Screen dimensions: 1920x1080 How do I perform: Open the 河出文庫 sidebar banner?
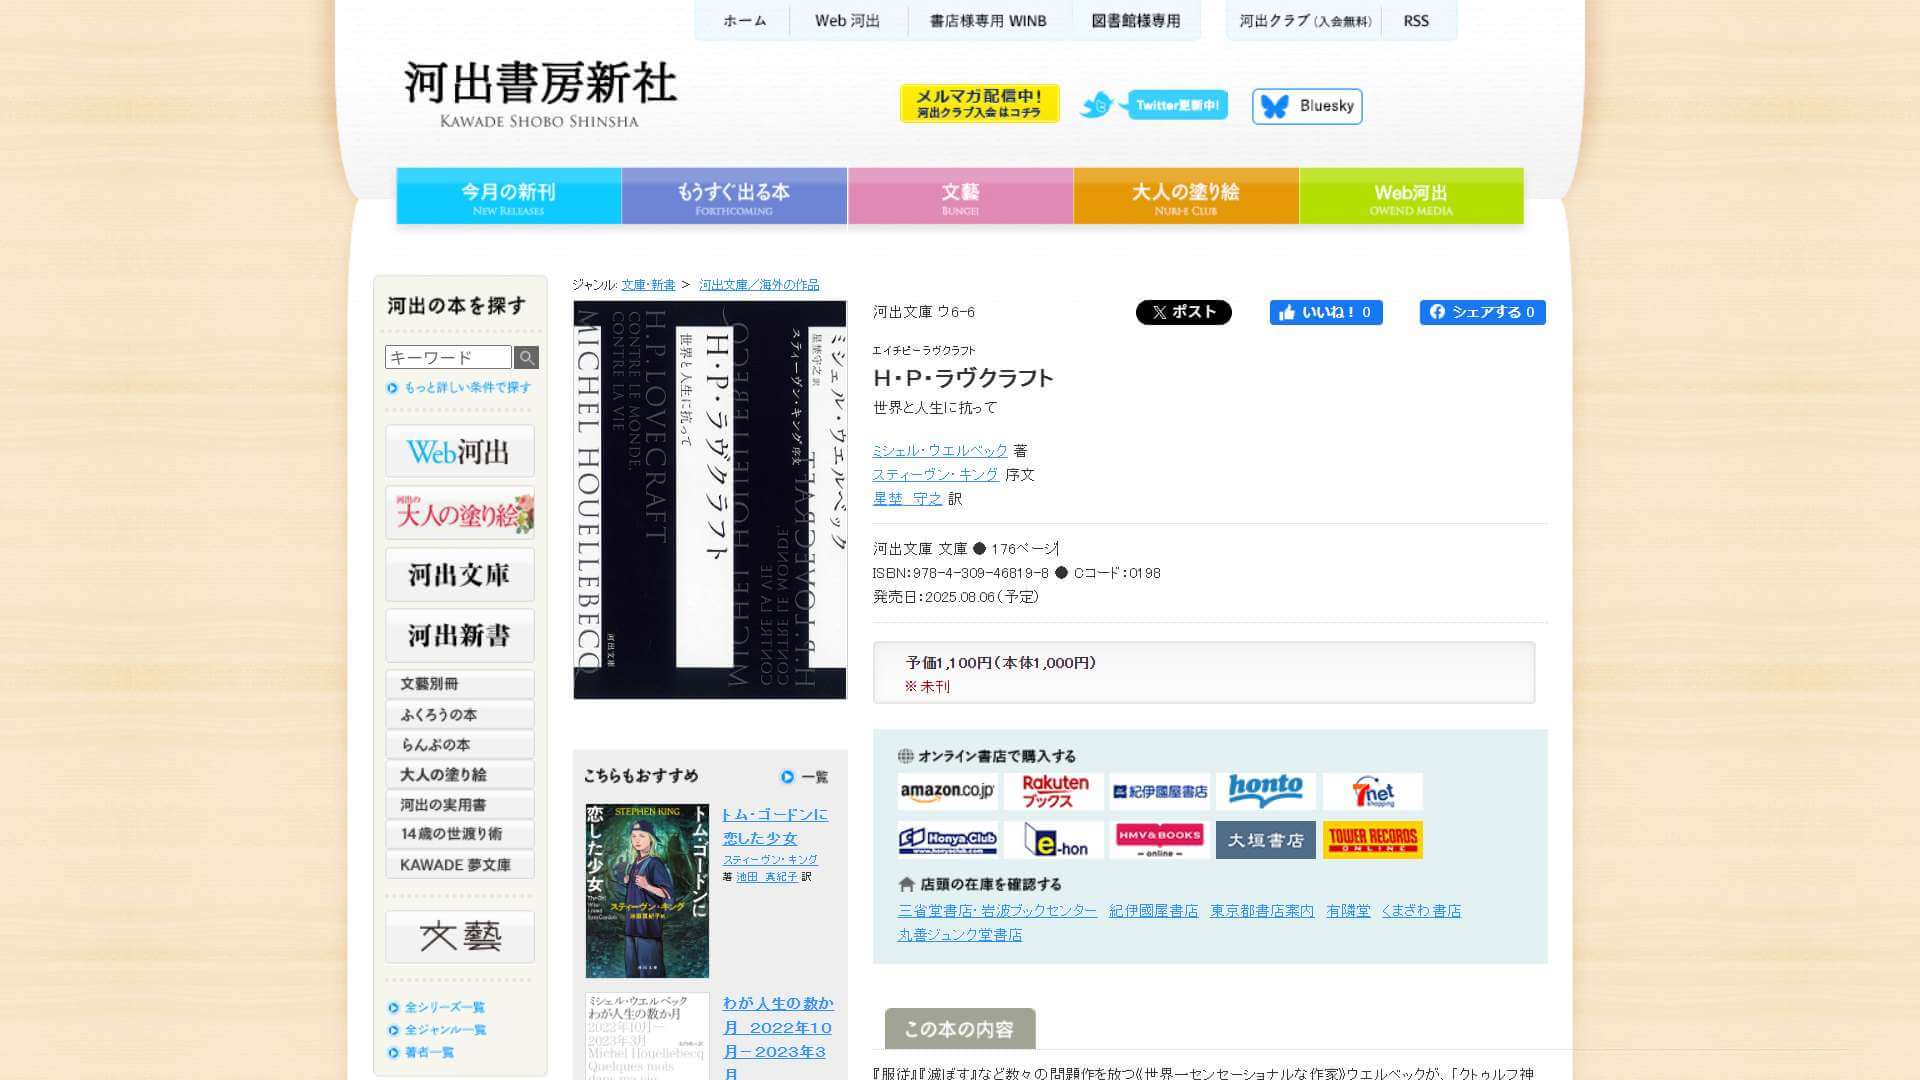pyautogui.click(x=460, y=574)
